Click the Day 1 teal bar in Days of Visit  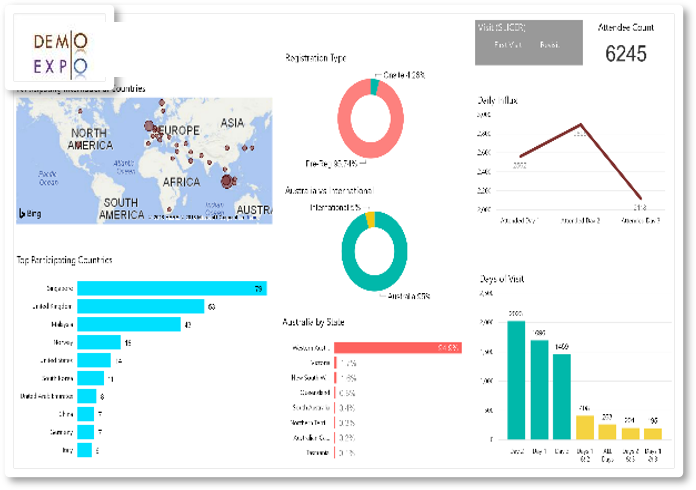[539, 390]
